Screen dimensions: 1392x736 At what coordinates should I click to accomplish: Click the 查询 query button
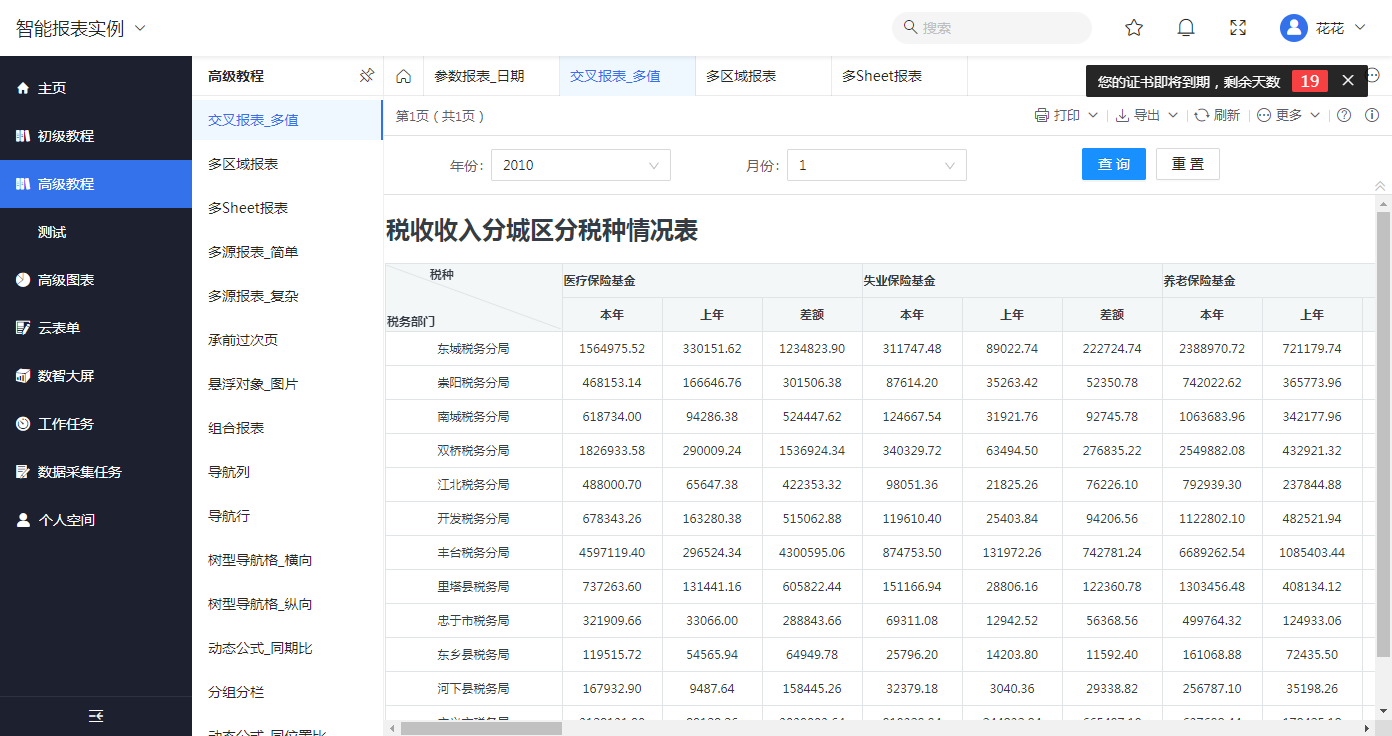(x=1113, y=164)
